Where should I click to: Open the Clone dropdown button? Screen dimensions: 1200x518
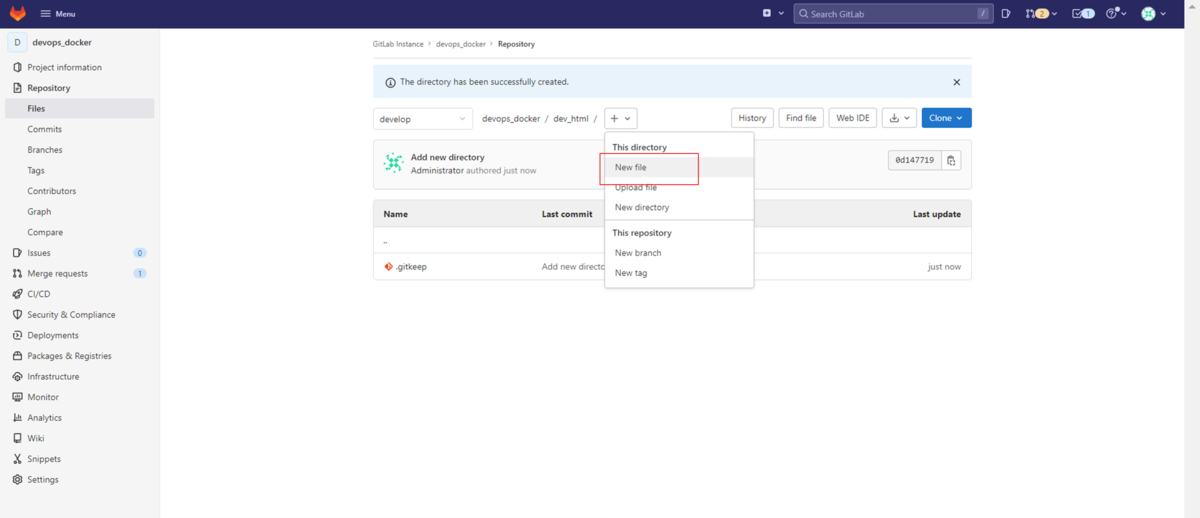(946, 118)
